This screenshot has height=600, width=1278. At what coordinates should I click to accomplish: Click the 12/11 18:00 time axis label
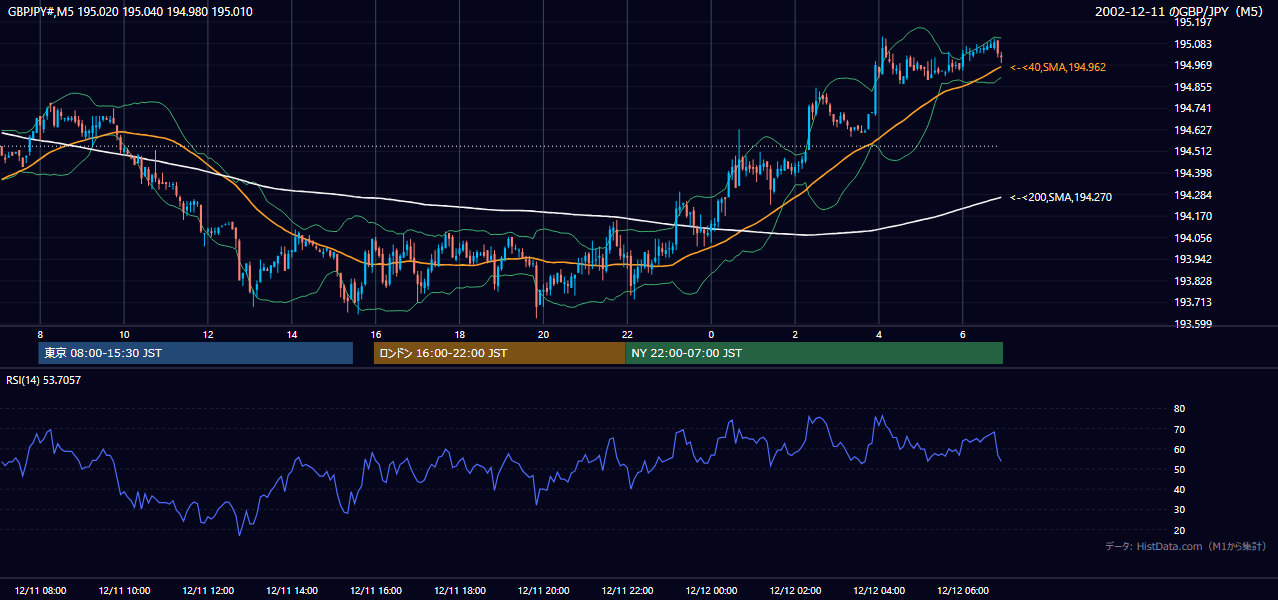[x=460, y=591]
